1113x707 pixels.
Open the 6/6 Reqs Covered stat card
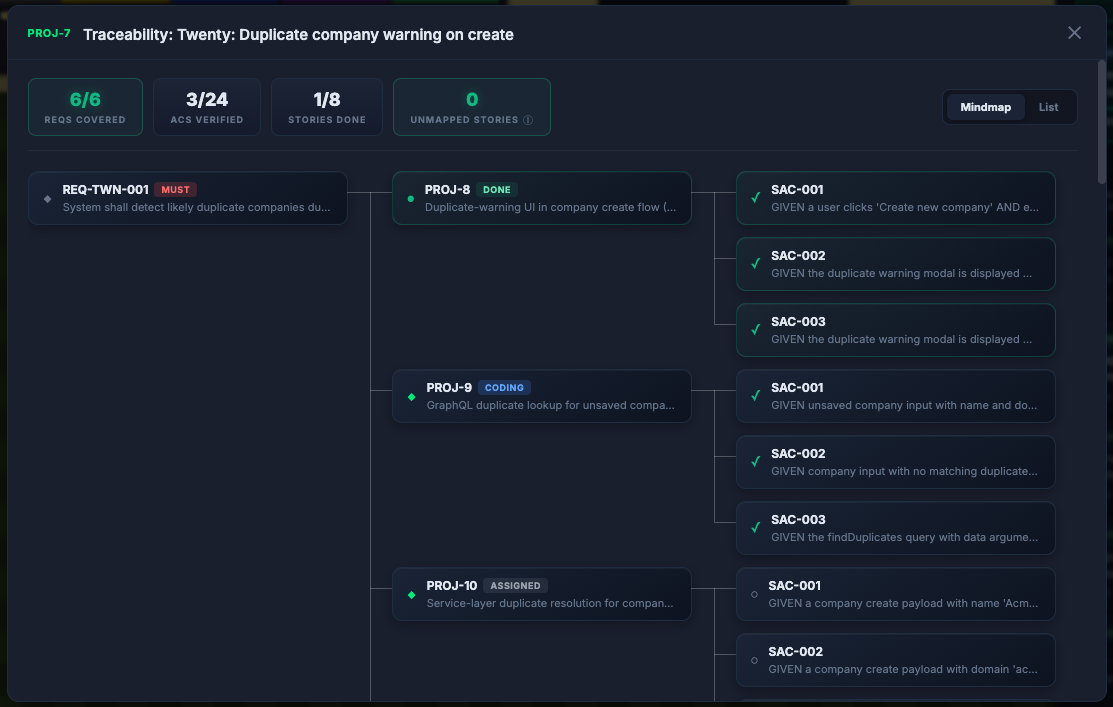coord(85,106)
